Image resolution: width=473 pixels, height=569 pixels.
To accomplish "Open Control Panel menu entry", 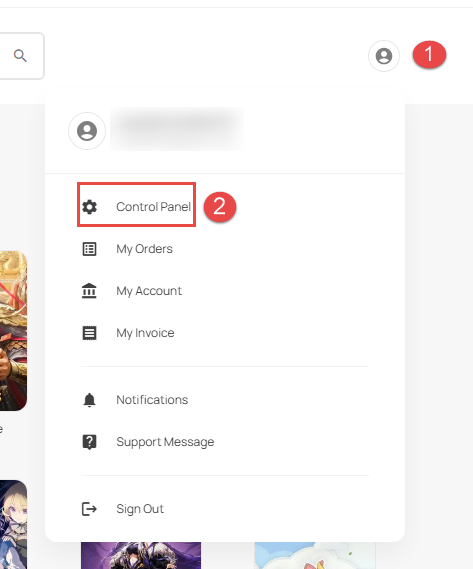I will (153, 206).
